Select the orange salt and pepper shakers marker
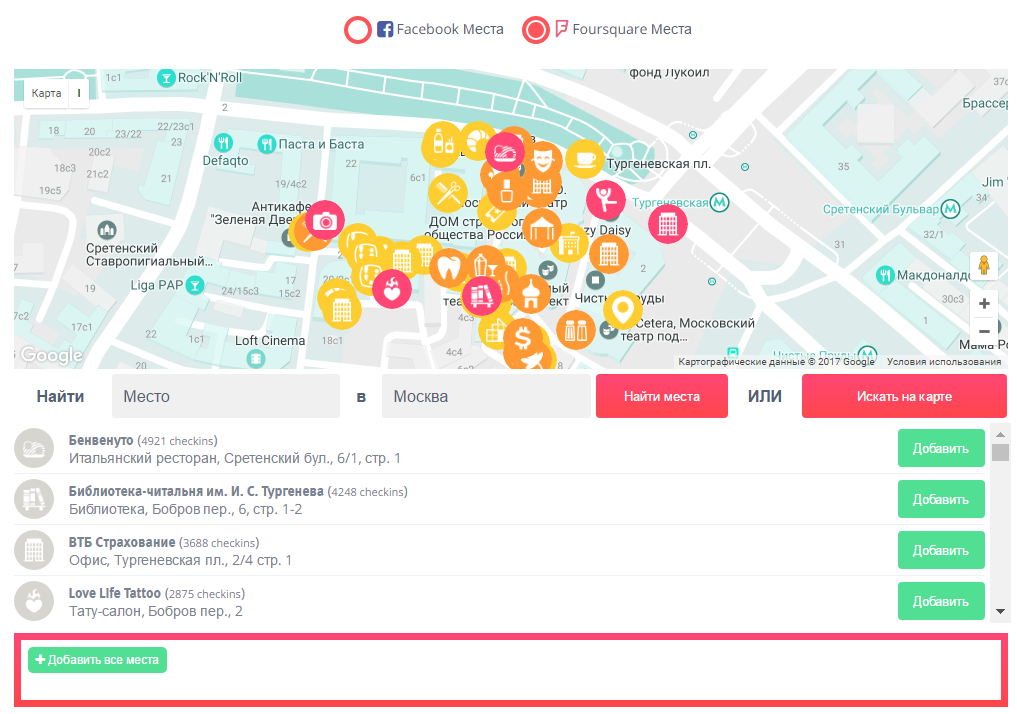1017x714 pixels. click(x=576, y=329)
